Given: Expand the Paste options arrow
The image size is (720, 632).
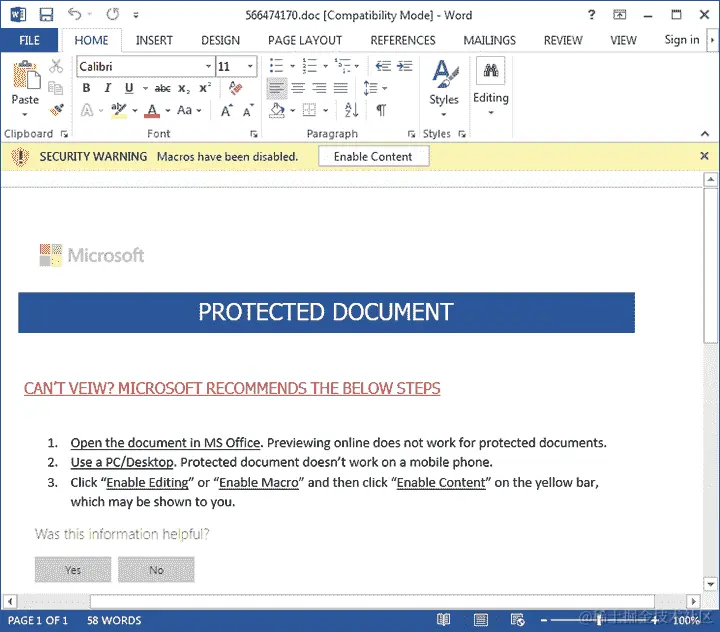Looking at the screenshot, I should tap(25, 113).
